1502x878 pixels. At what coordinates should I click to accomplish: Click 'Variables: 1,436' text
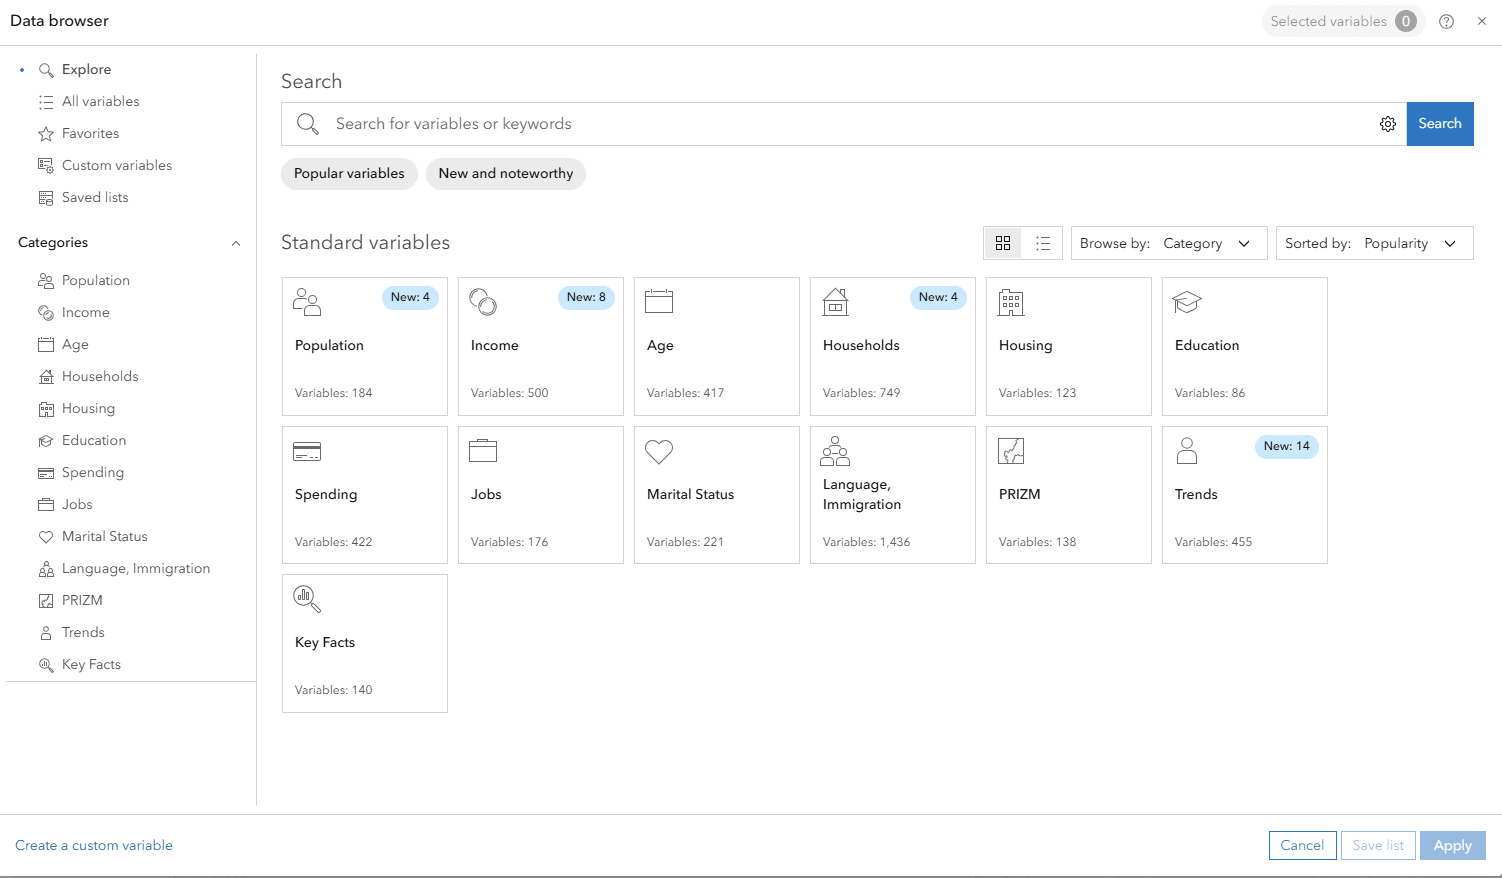[866, 542]
